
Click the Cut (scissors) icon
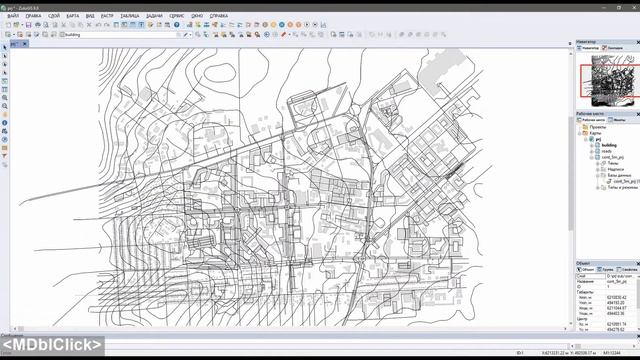pyautogui.click(x=63, y=25)
